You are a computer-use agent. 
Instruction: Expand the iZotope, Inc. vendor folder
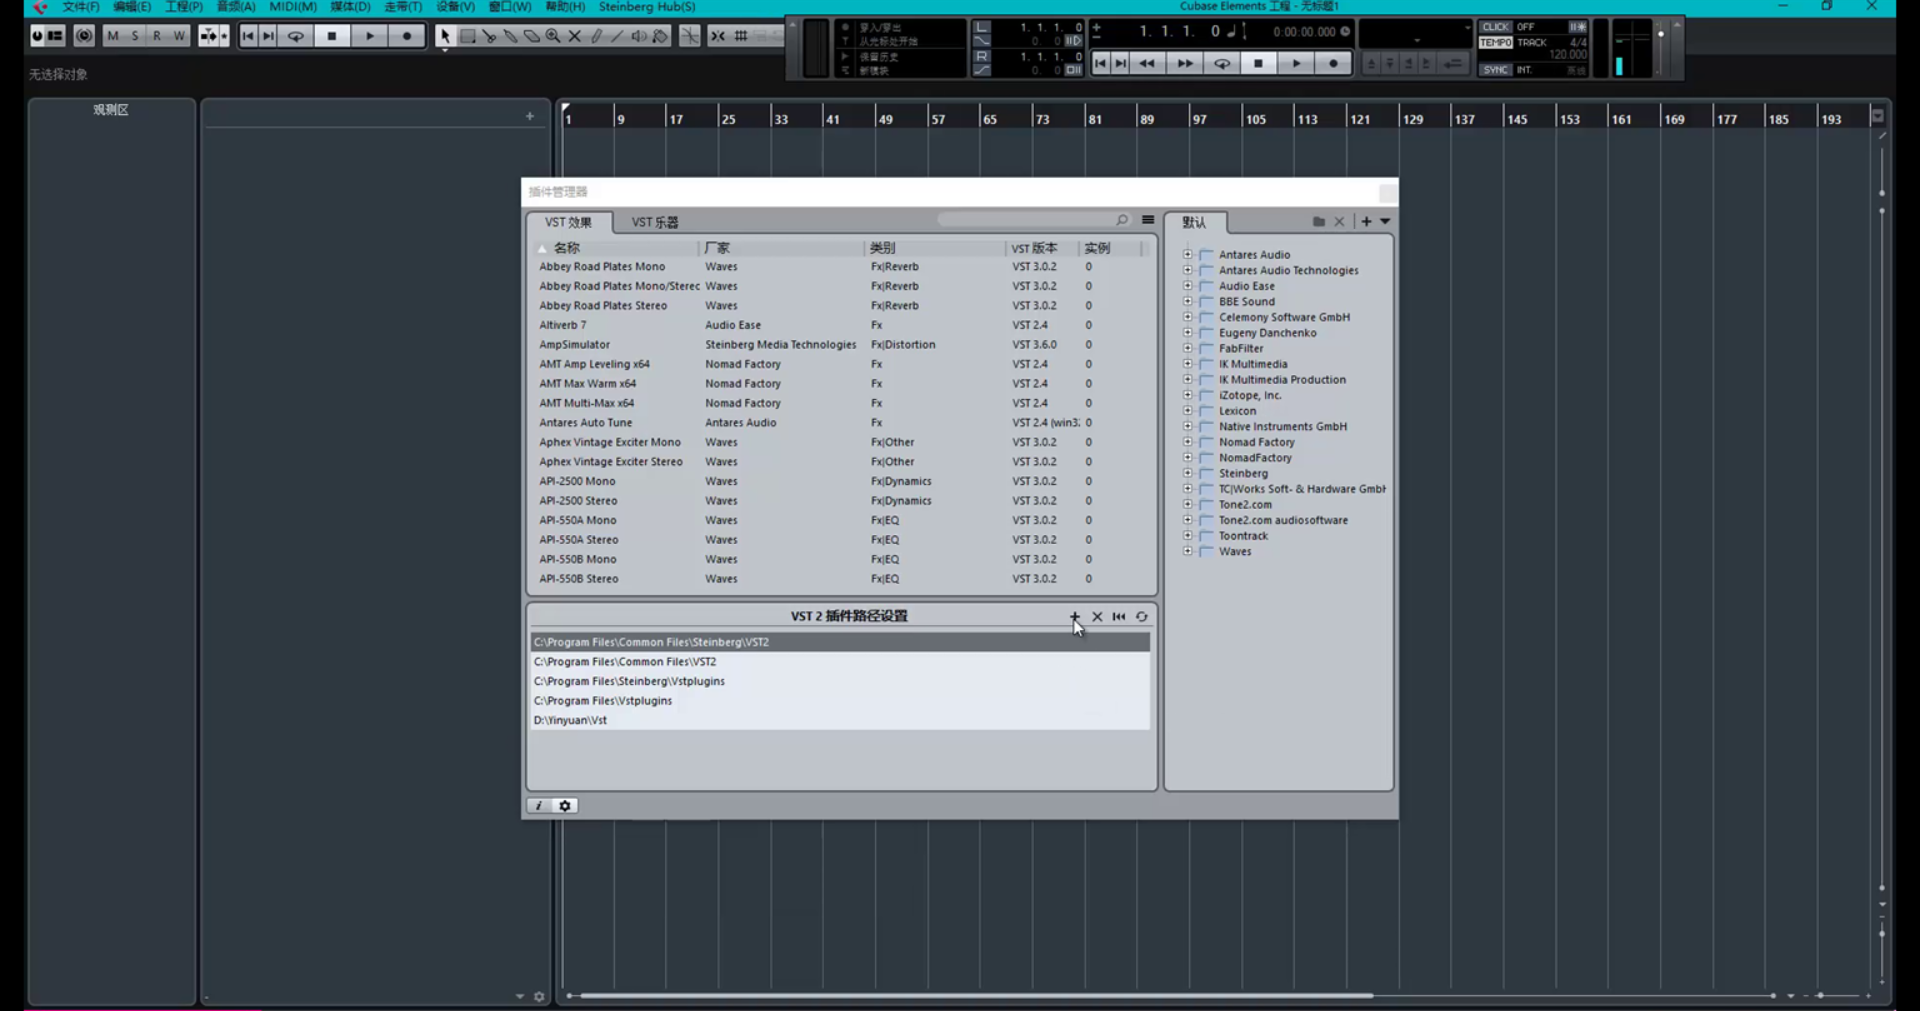pos(1188,395)
